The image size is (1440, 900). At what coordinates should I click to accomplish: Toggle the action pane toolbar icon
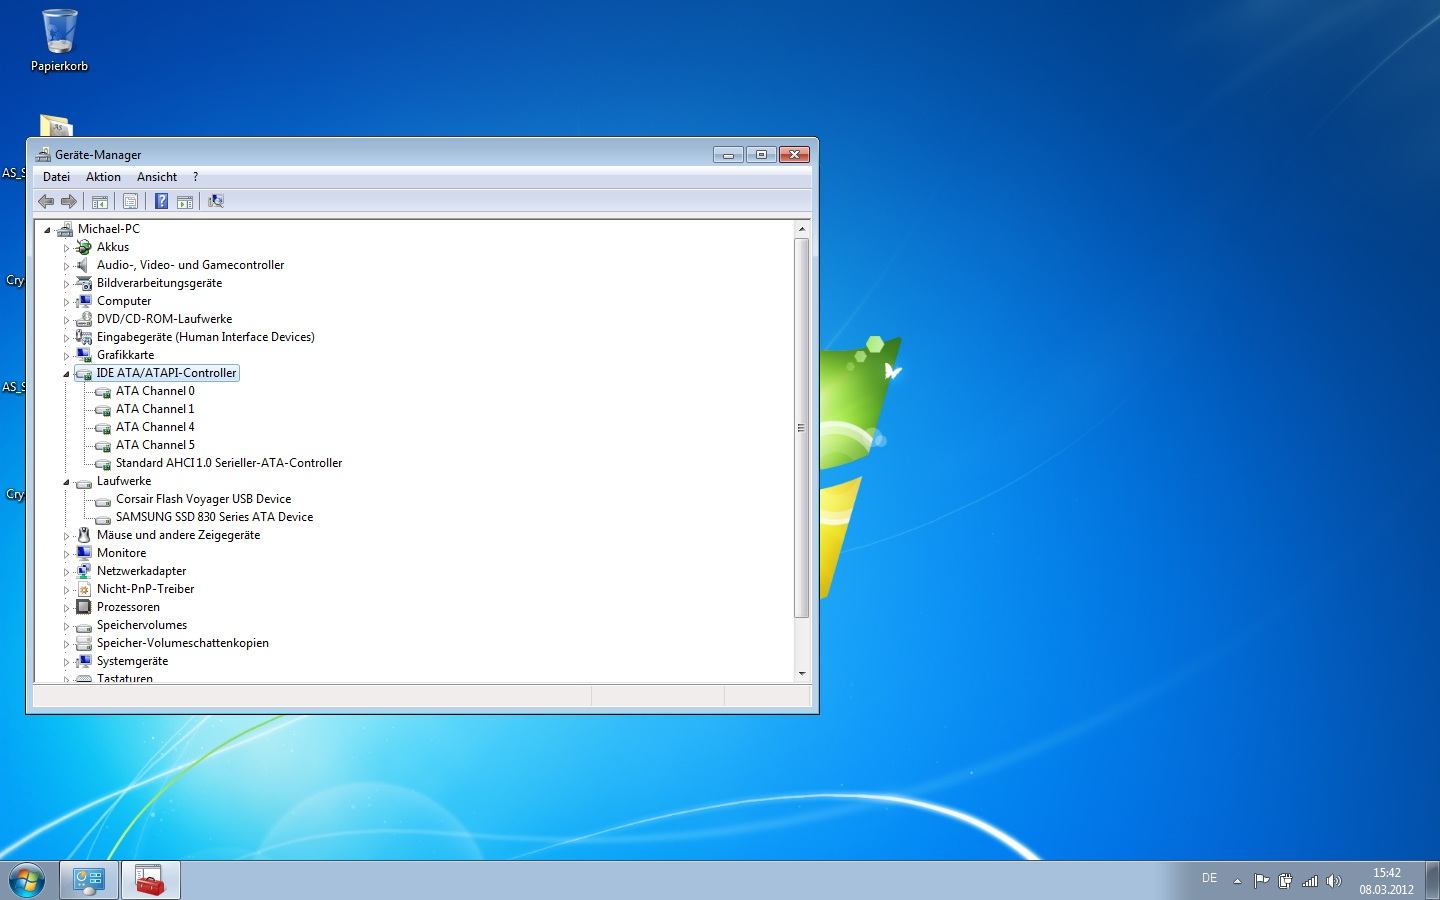click(x=185, y=201)
